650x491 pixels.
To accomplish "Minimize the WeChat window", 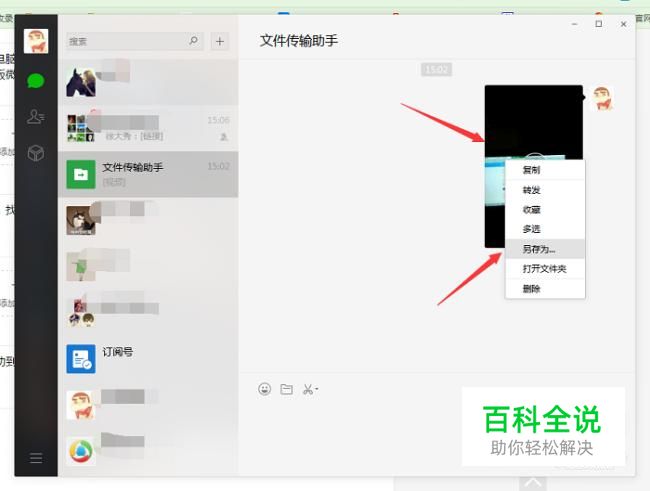I will [575, 24].
